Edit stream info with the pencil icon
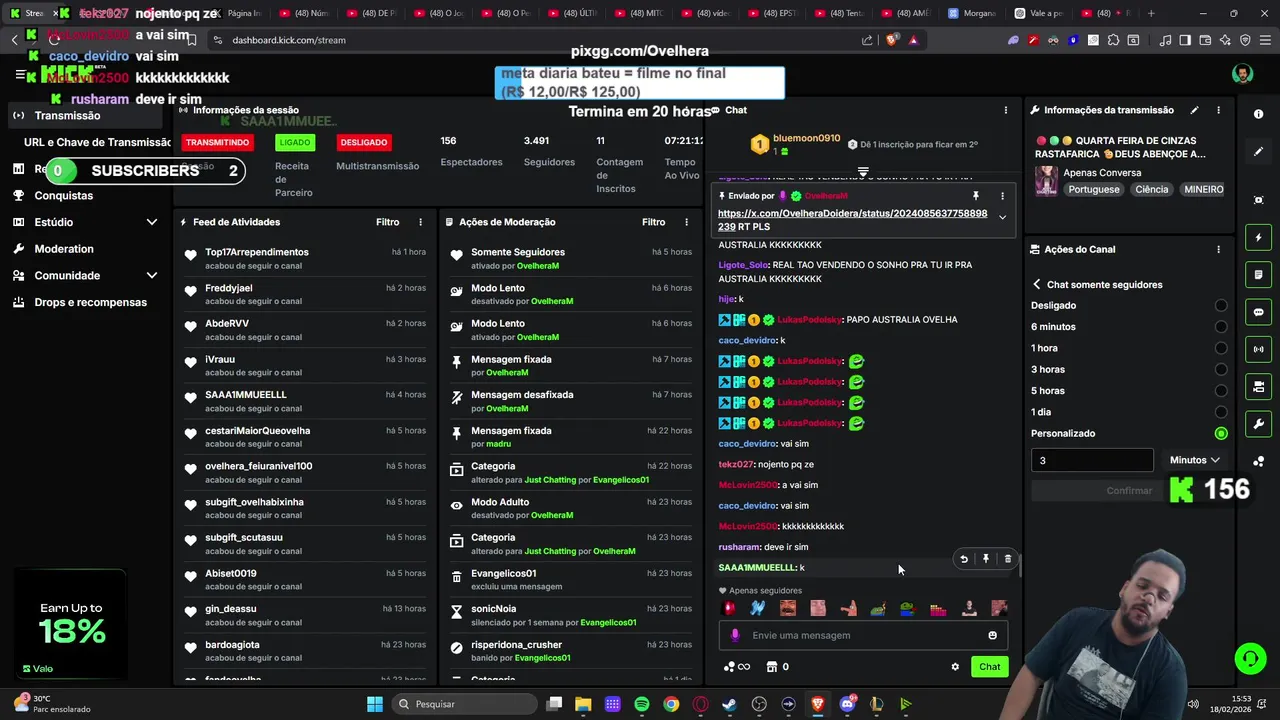The image size is (1280, 720). coord(1194,110)
